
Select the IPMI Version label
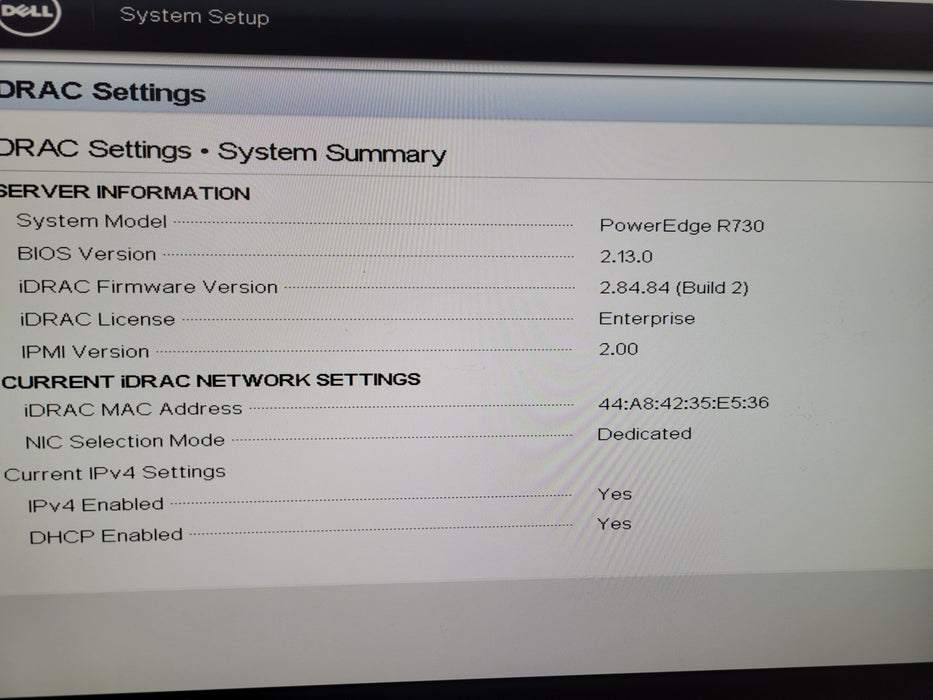[x=85, y=352]
